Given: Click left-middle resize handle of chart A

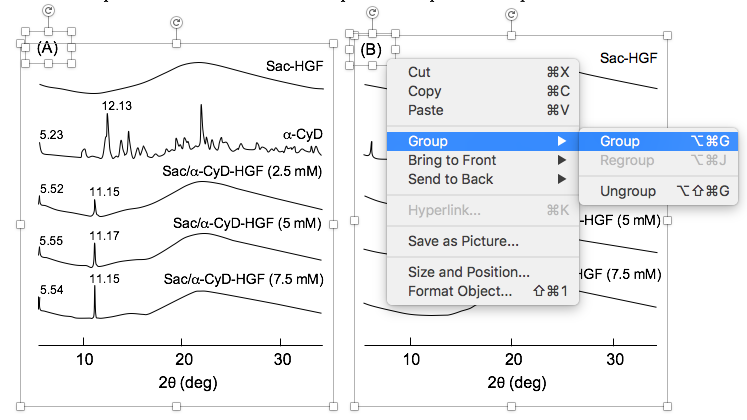Looking at the screenshot, I should (x=20, y=224).
